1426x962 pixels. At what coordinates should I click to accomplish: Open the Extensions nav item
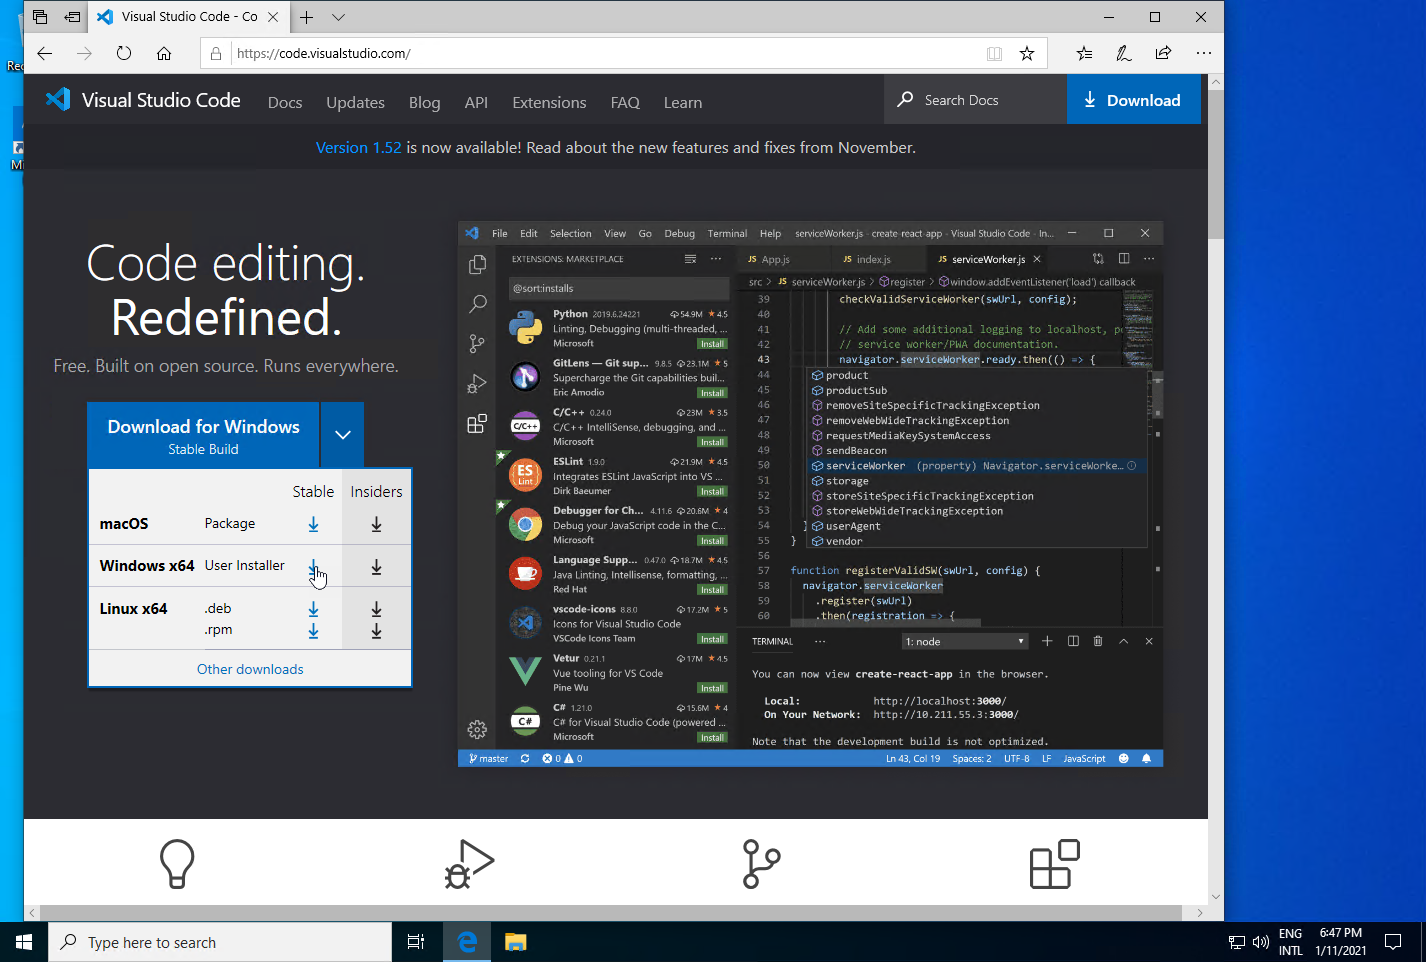point(549,102)
